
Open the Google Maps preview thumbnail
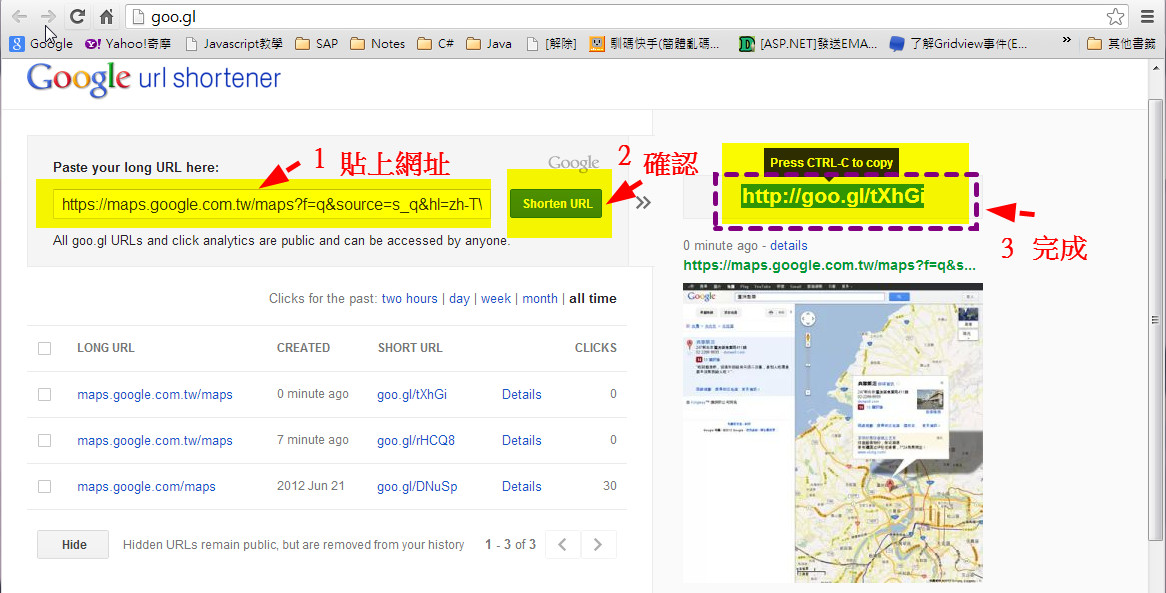[x=832, y=433]
